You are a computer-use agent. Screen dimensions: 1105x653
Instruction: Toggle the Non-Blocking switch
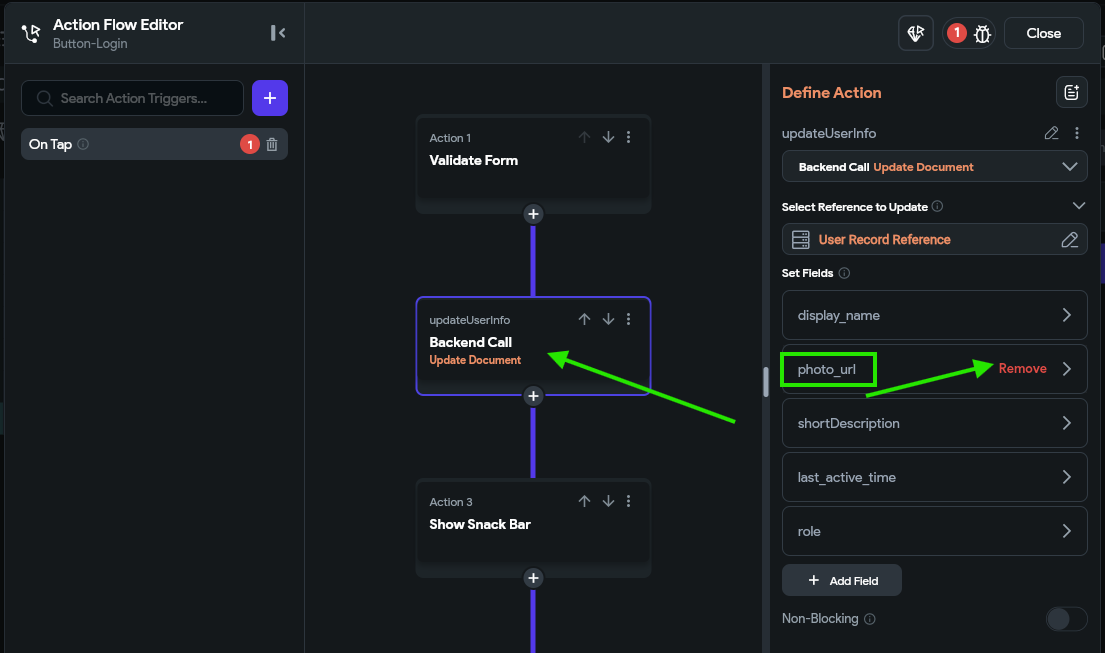pyautogui.click(x=1066, y=619)
